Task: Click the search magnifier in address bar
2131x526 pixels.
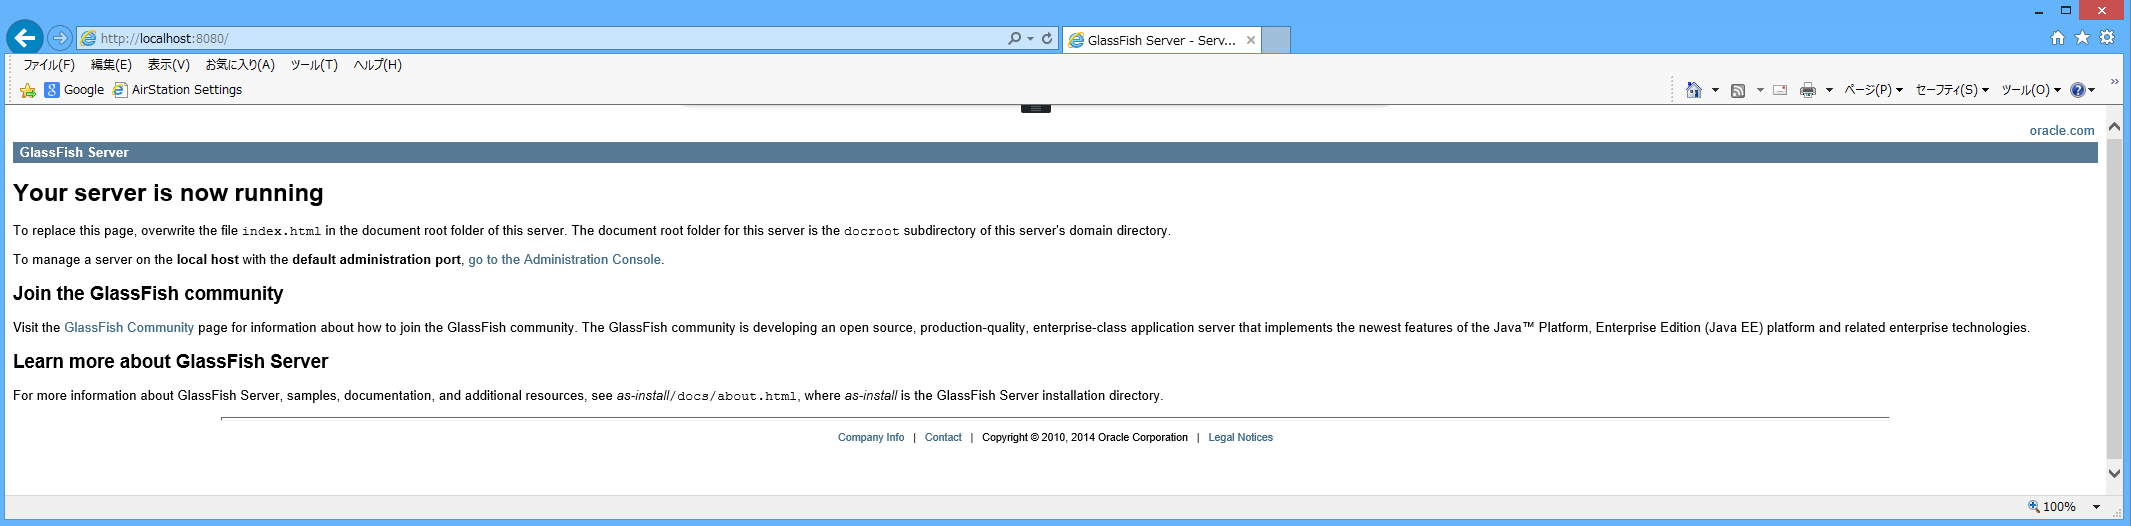Action: 1014,38
